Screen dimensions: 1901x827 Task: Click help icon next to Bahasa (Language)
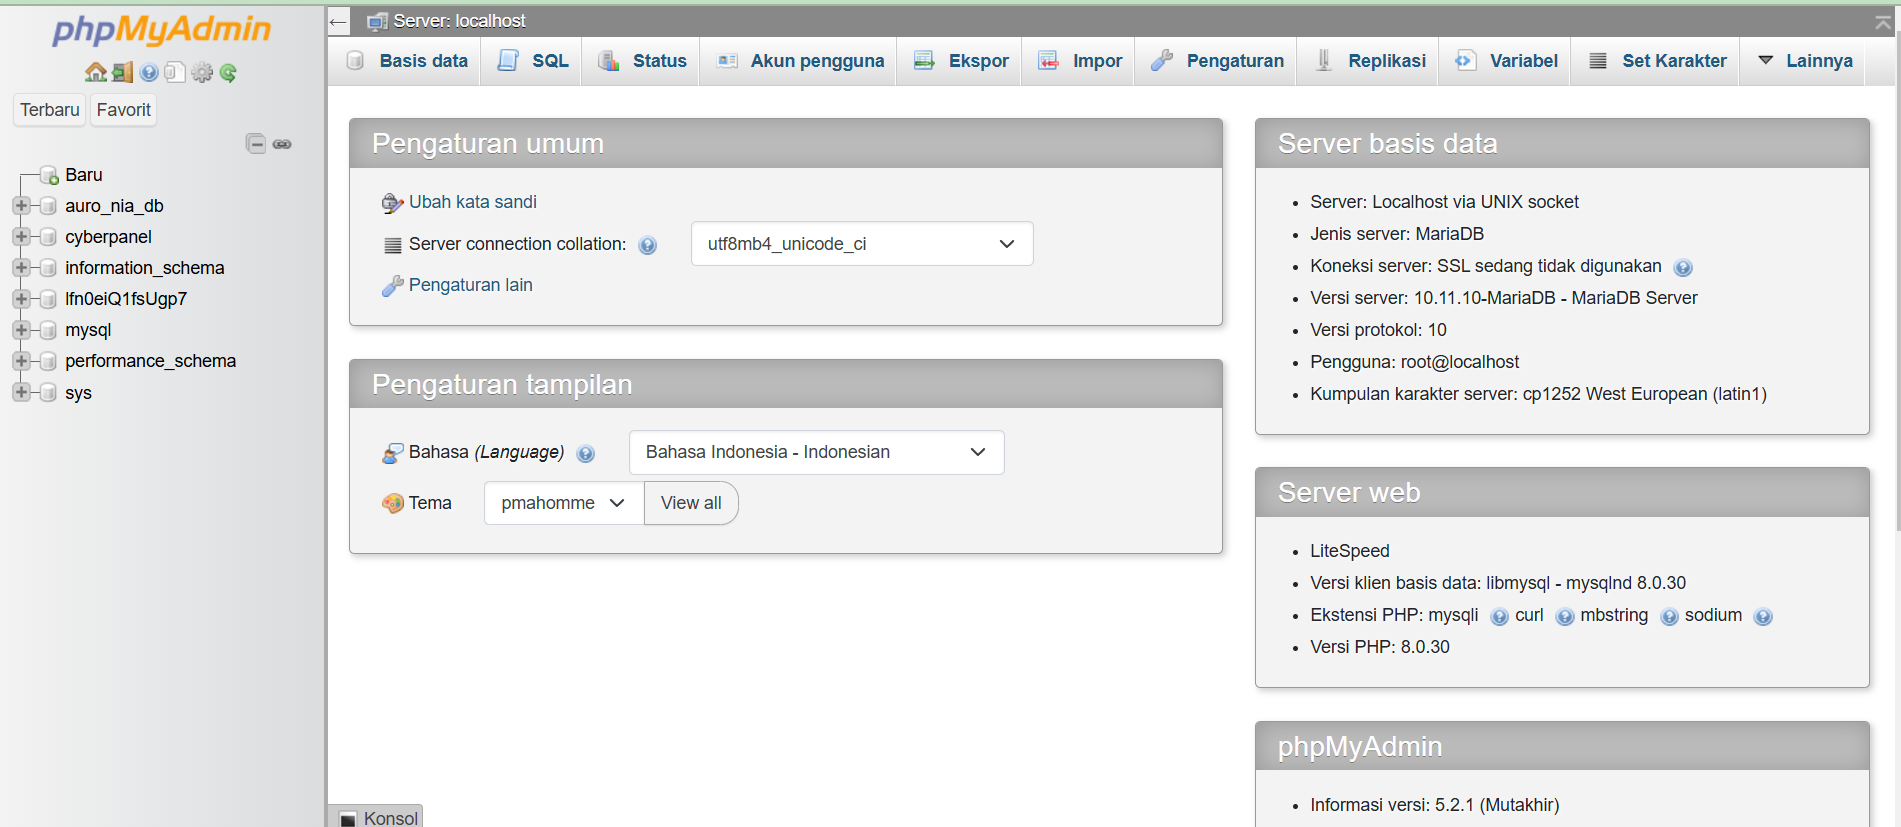click(586, 453)
